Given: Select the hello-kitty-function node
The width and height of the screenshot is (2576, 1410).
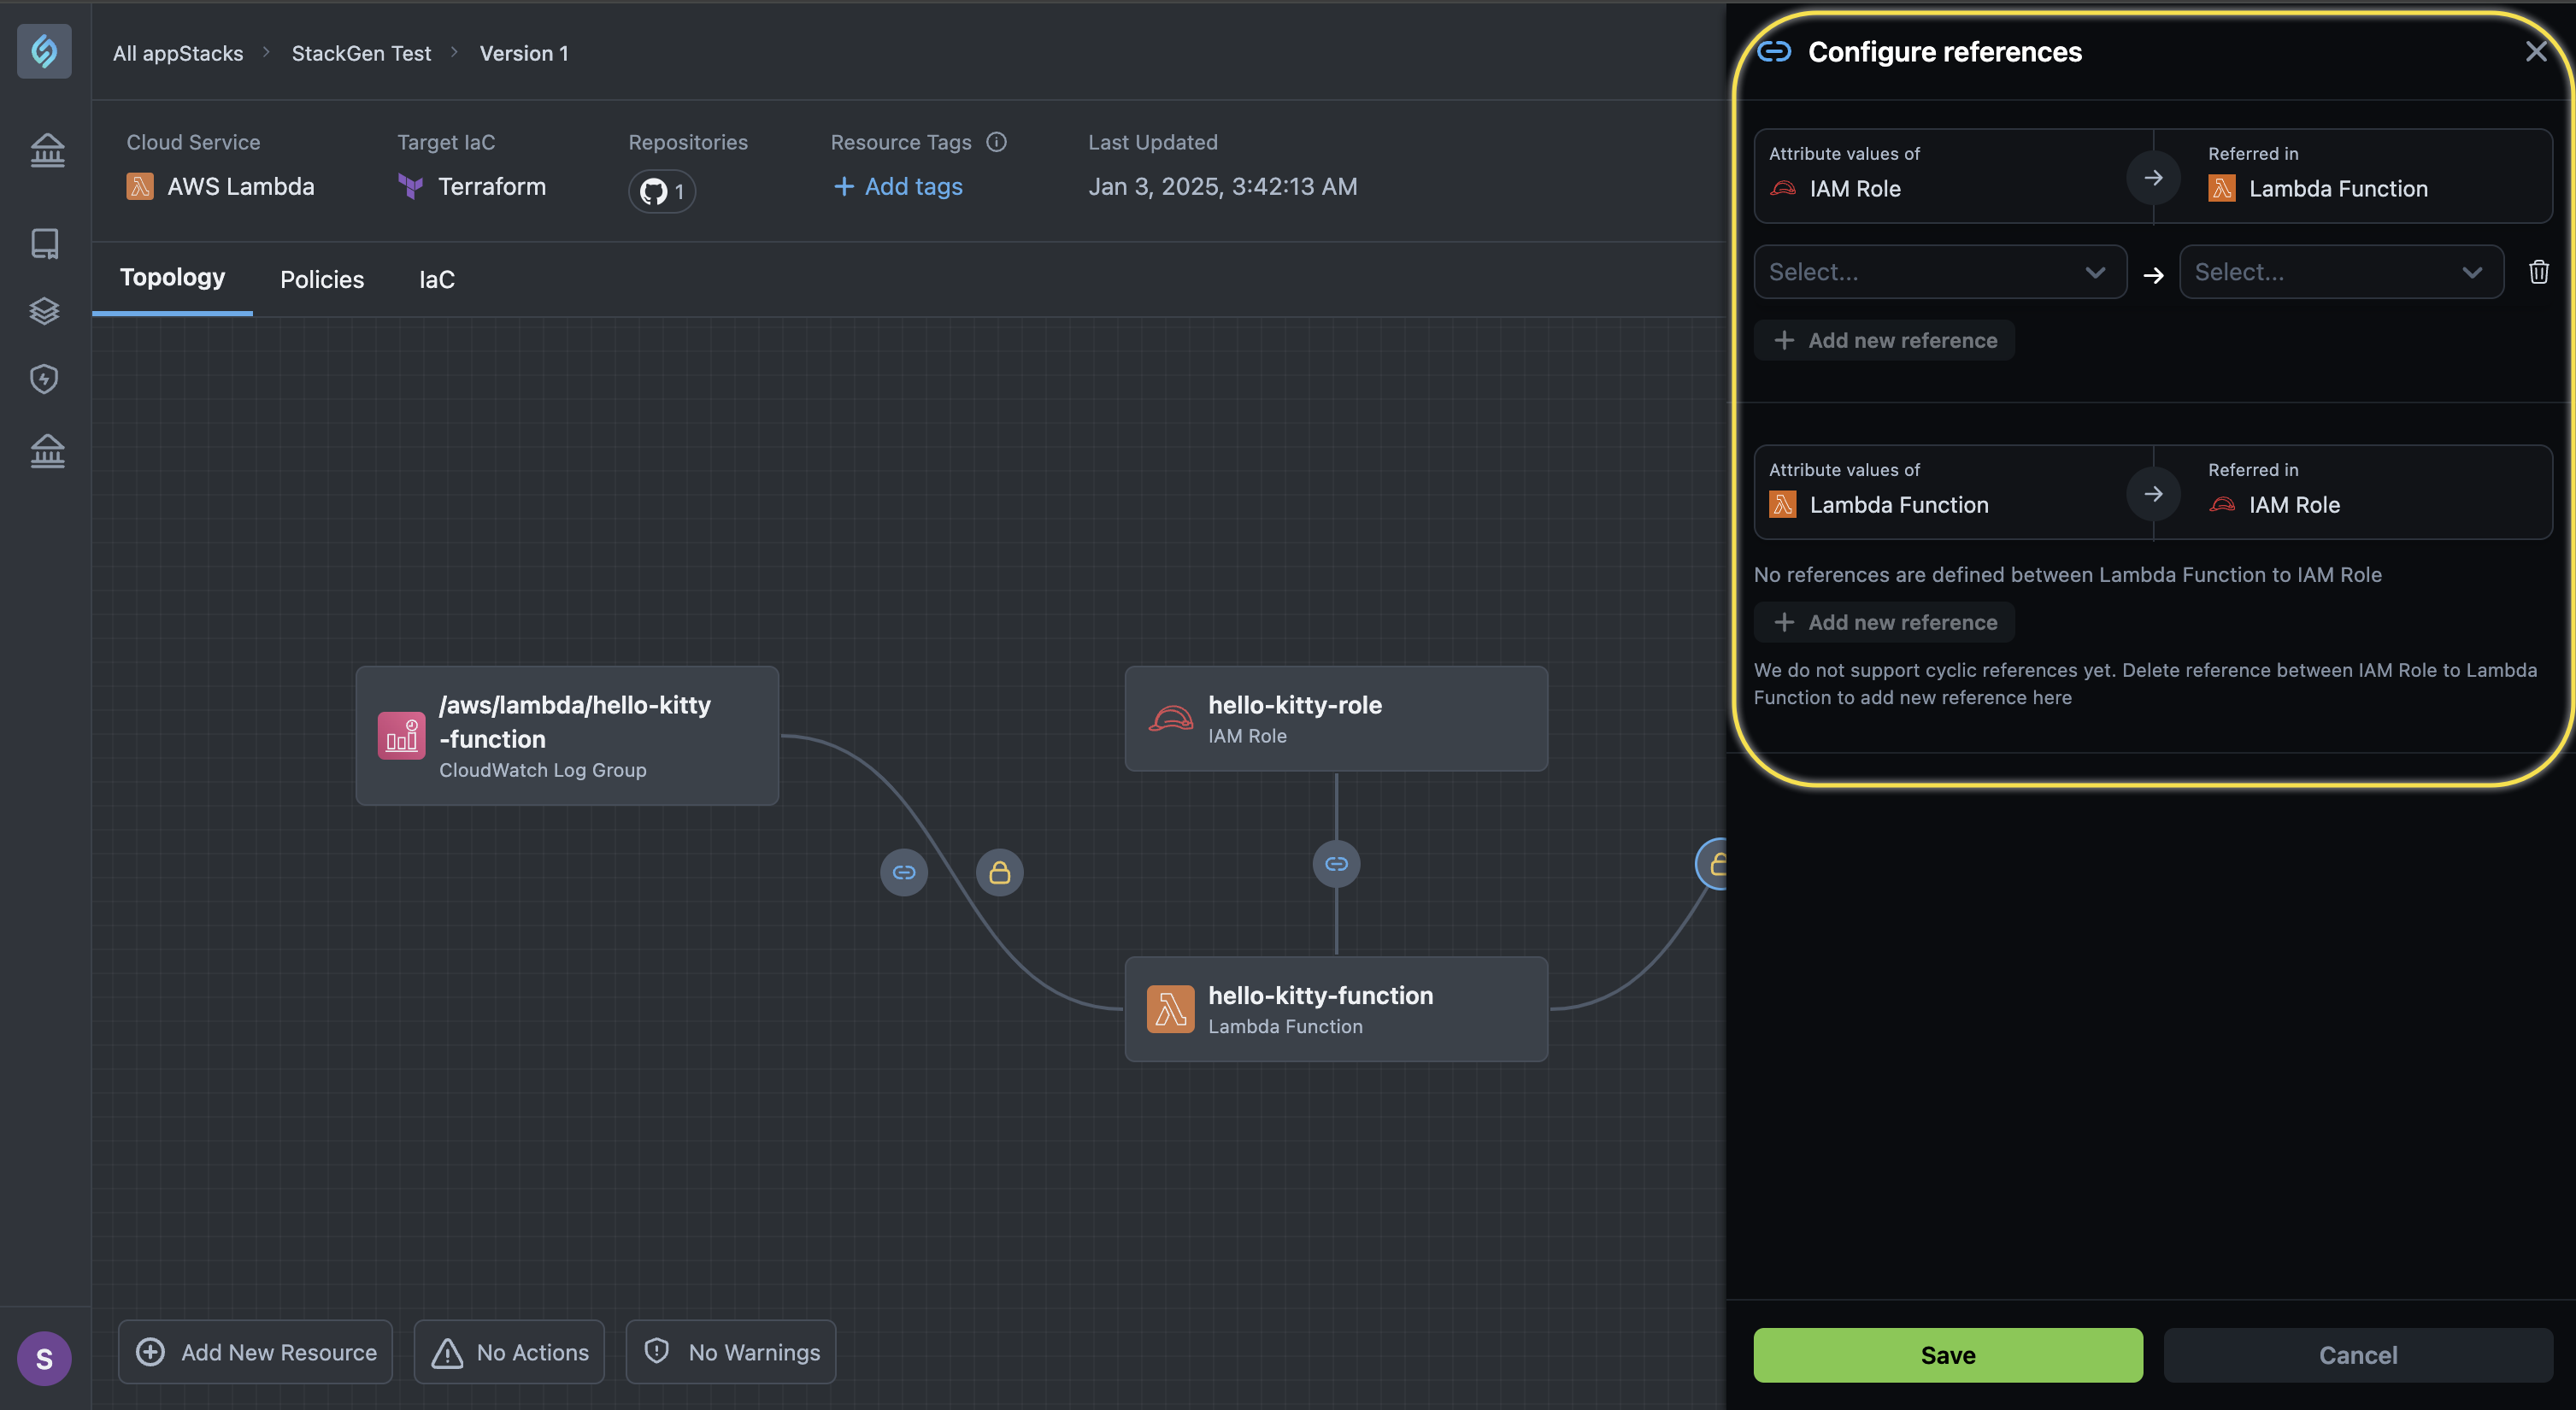Looking at the screenshot, I should pyautogui.click(x=1336, y=1009).
